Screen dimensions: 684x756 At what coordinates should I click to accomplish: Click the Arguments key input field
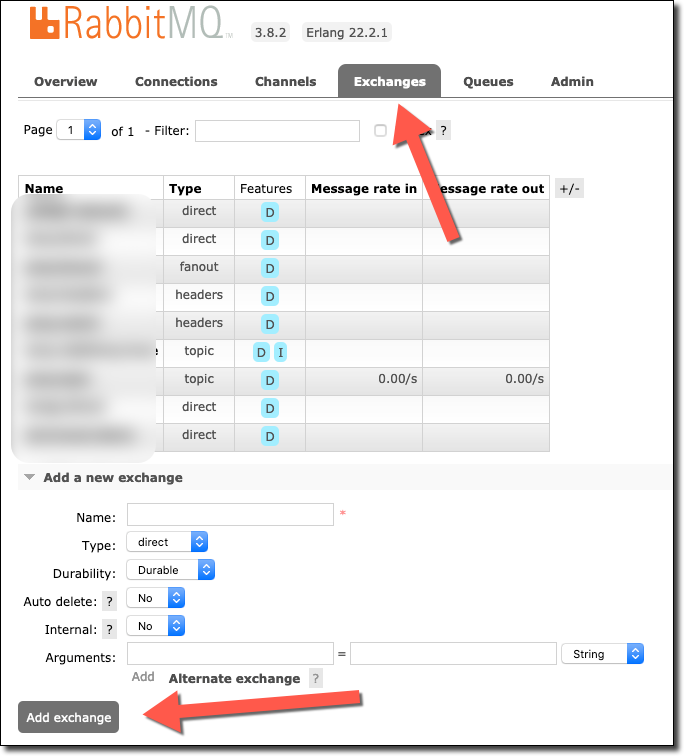[x=230, y=654]
